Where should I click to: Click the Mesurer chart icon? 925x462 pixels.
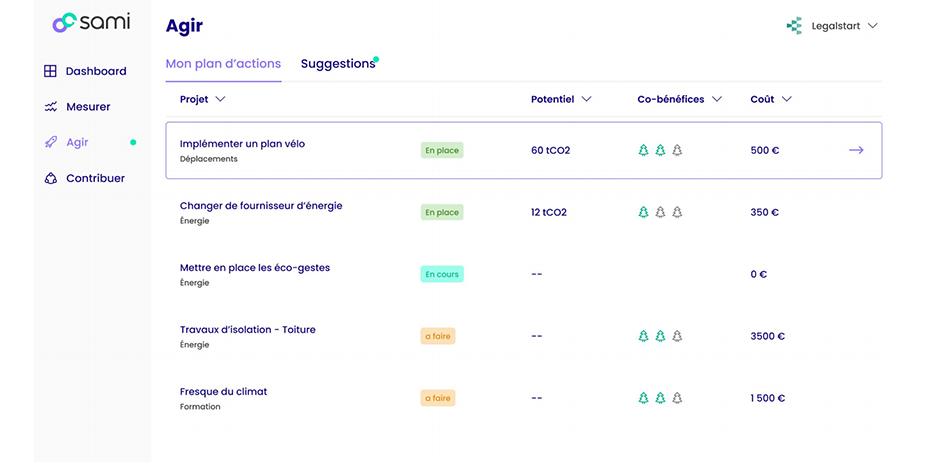click(51, 107)
